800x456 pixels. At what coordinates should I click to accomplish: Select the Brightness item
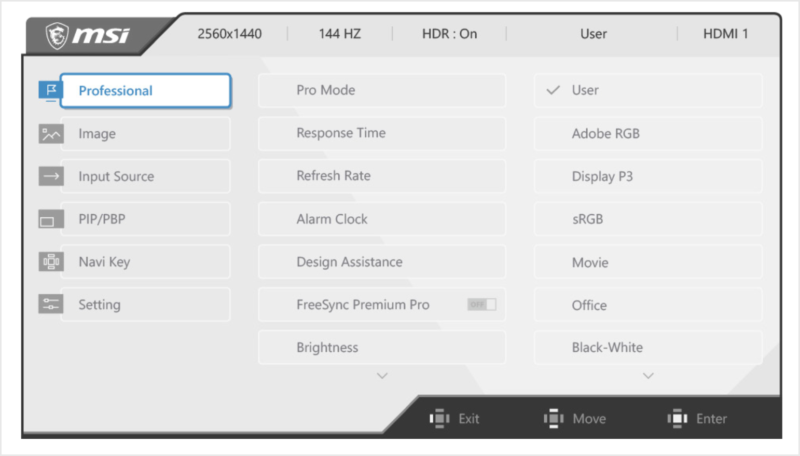(382, 347)
